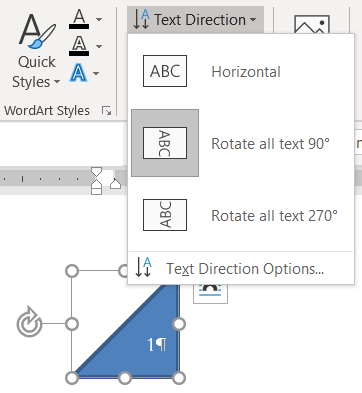The height and width of the screenshot is (393, 362).
Task: Choose Rotate all text 90° option
Action: coord(242,143)
